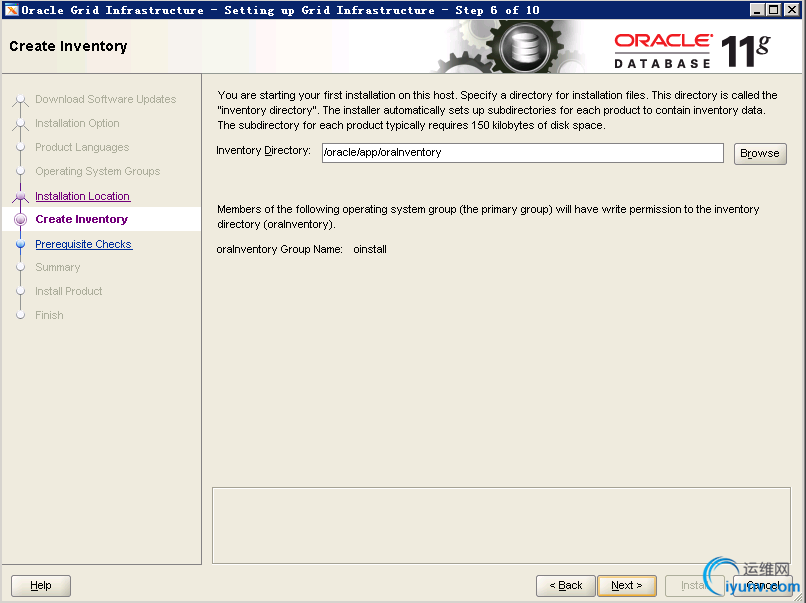806x603 pixels.
Task: Focus the Inventory Directory path field
Action: click(522, 153)
